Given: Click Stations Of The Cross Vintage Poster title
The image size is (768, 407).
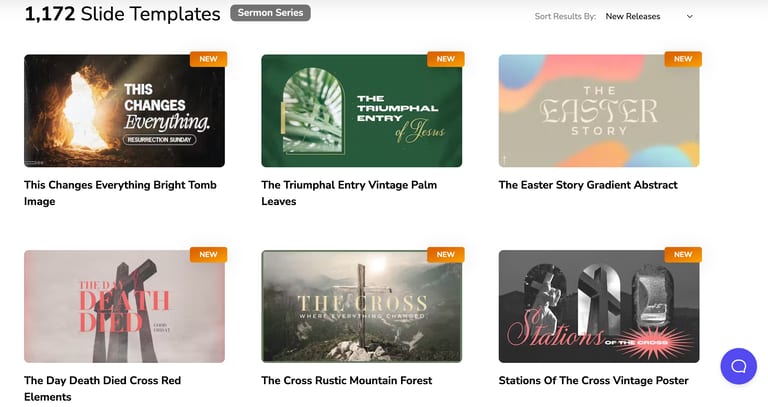Looking at the screenshot, I should 594,381.
